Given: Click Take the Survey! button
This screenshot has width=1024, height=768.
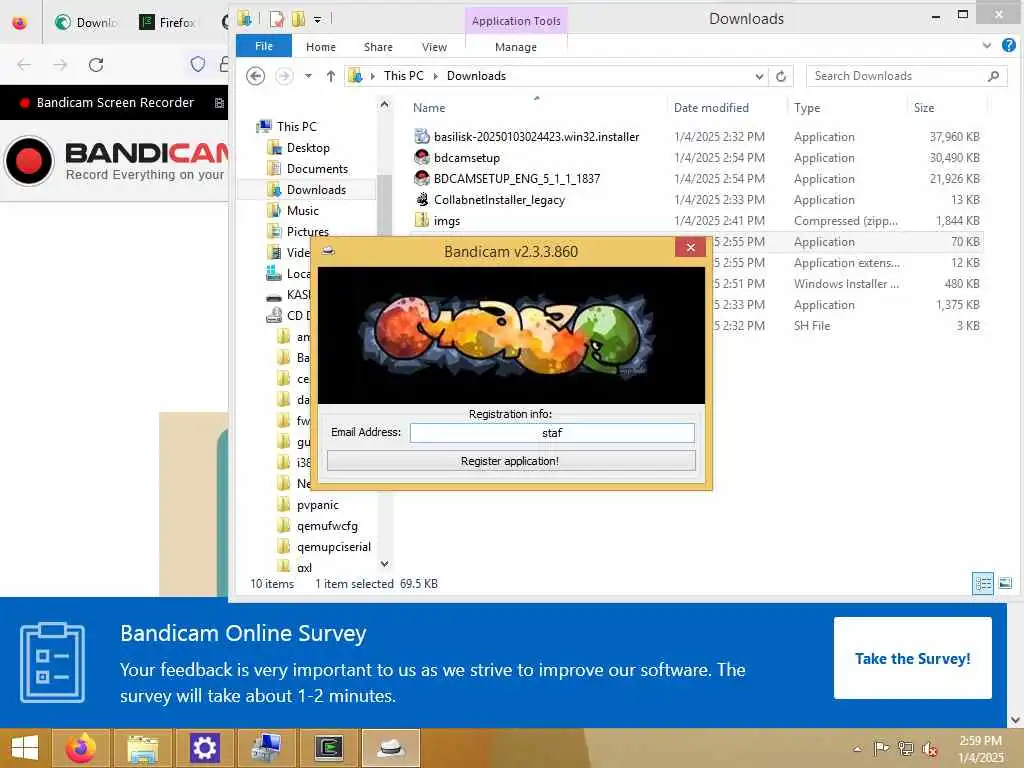Looking at the screenshot, I should 912,658.
